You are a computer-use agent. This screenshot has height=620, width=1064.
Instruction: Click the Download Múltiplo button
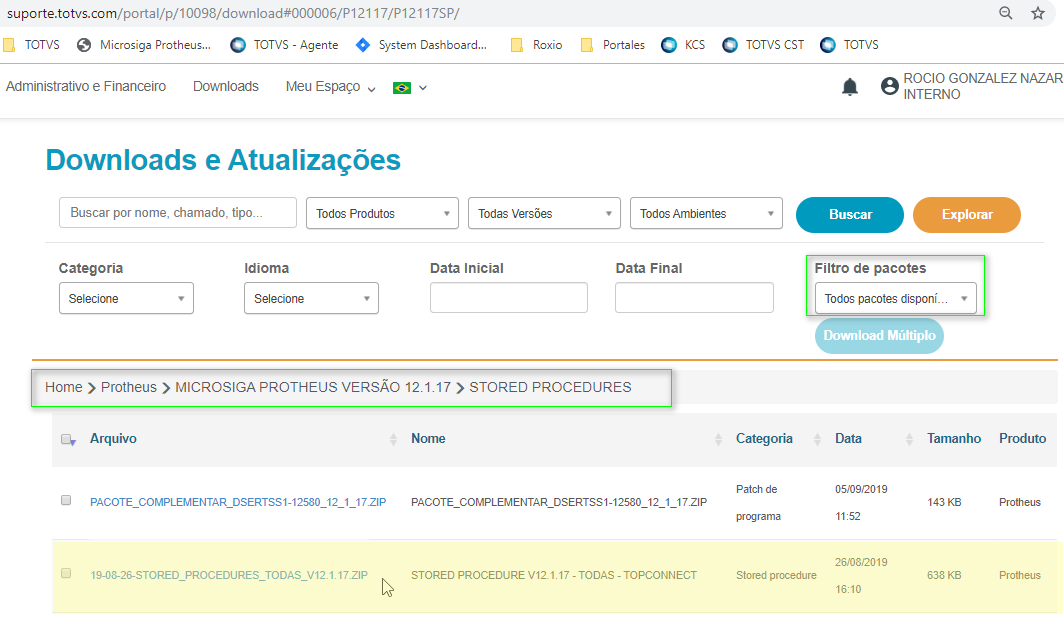(x=879, y=336)
